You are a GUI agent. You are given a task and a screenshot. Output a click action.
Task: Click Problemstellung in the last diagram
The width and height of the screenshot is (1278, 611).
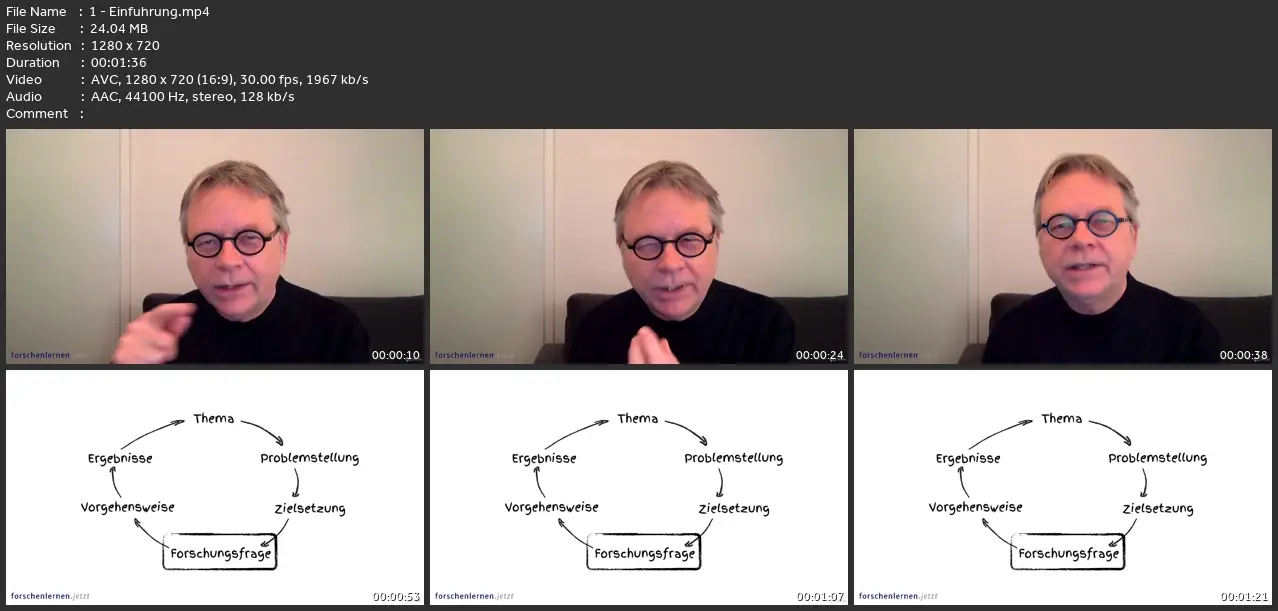coord(1158,458)
